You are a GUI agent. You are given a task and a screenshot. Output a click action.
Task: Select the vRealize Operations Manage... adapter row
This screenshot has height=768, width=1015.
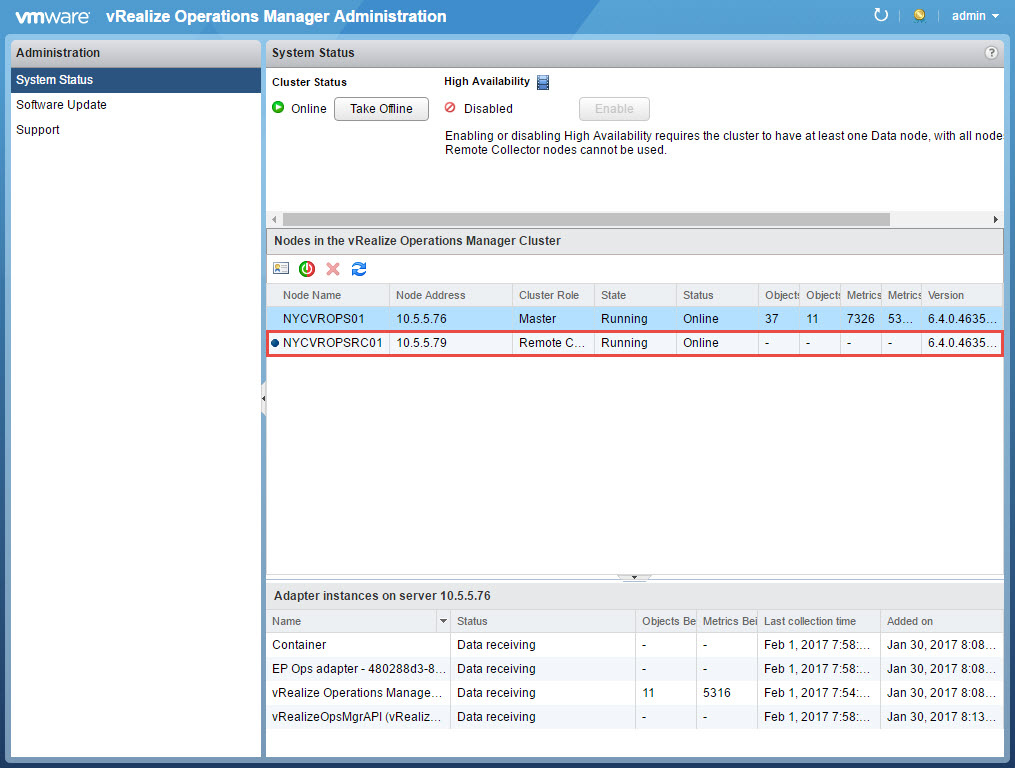(634, 693)
